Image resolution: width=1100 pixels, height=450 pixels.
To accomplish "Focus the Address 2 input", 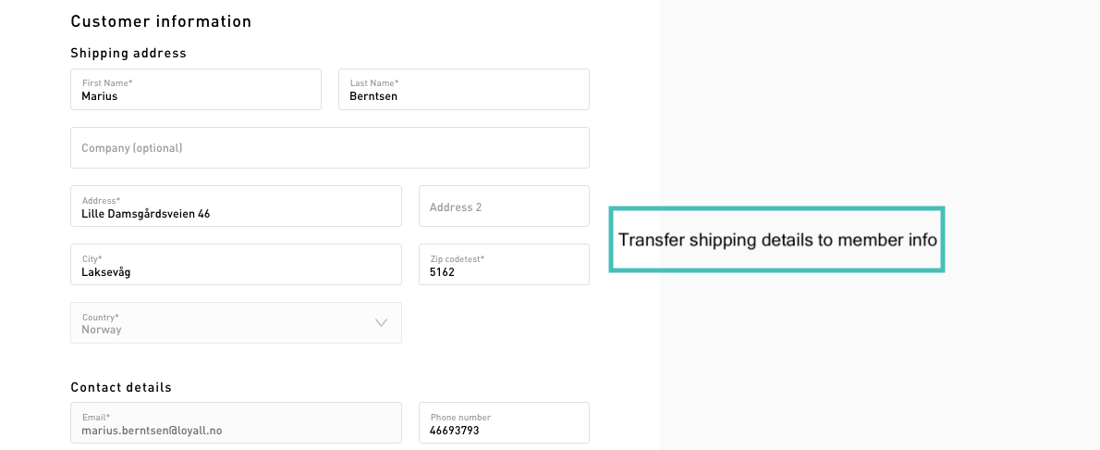I will 503,207.
